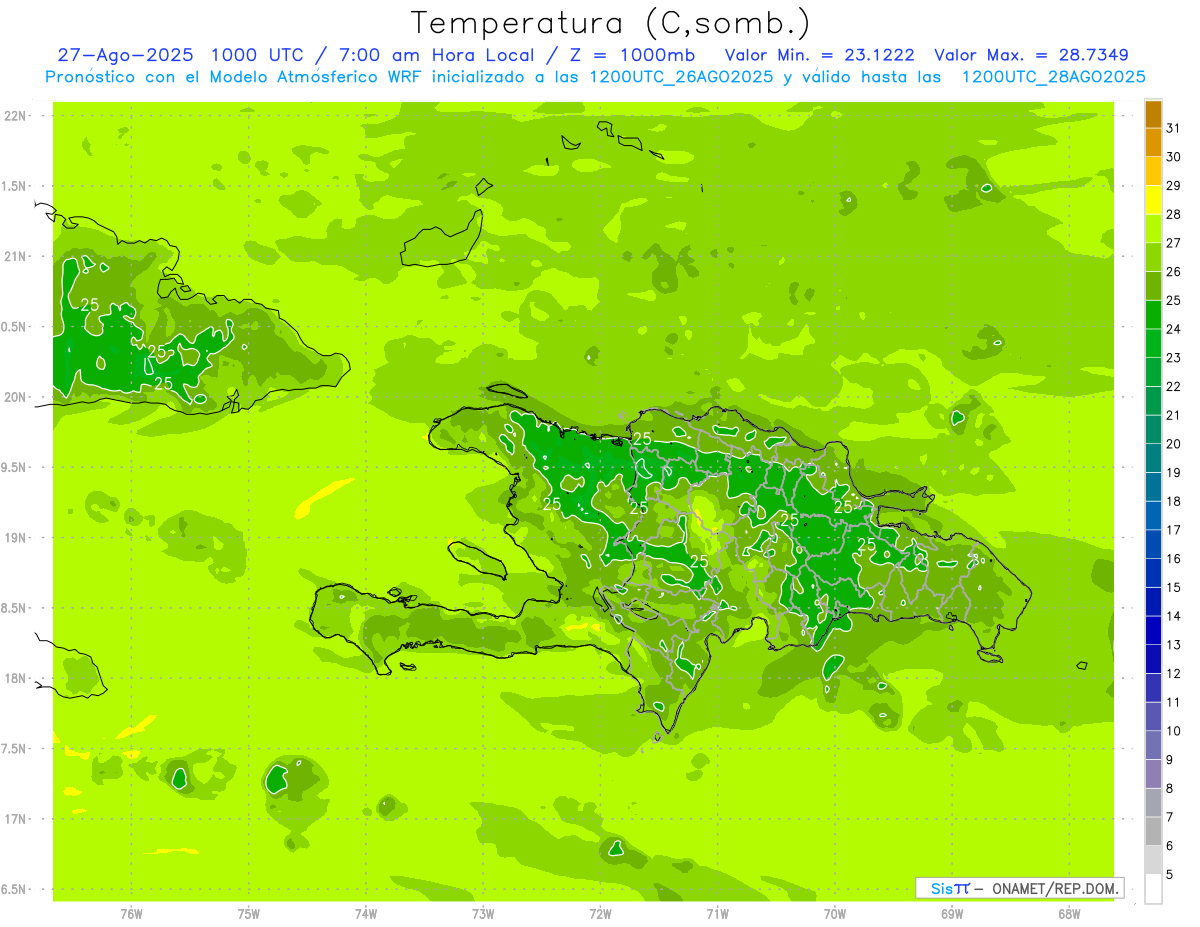The image size is (1200, 927).
Task: Click the '75W' longitude axis label
Action: (249, 914)
